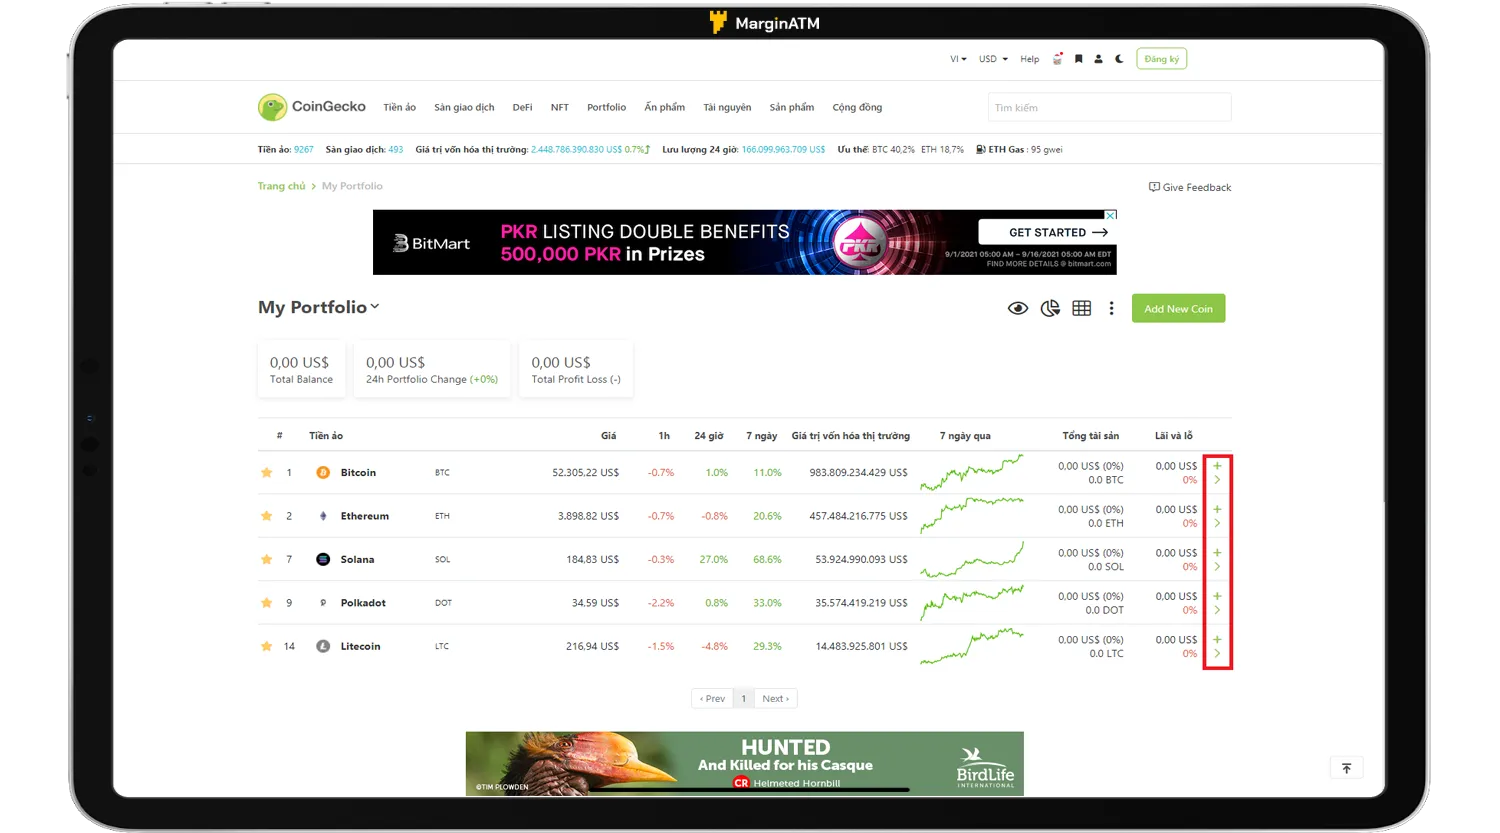Add a Solana transaction with the plus
Viewport: 1500px width, 833px height.
point(1217,553)
